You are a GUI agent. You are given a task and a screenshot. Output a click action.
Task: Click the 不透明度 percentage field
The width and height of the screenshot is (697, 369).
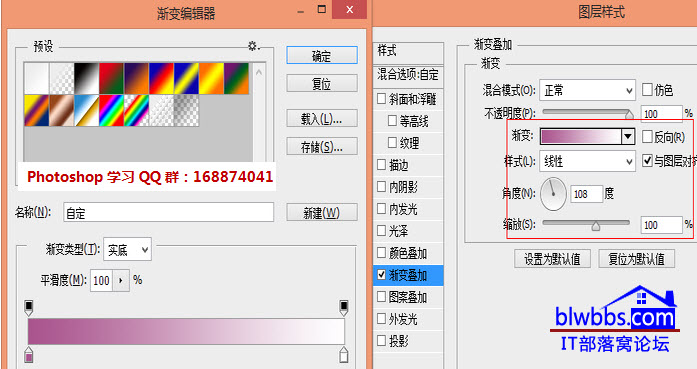[661, 114]
